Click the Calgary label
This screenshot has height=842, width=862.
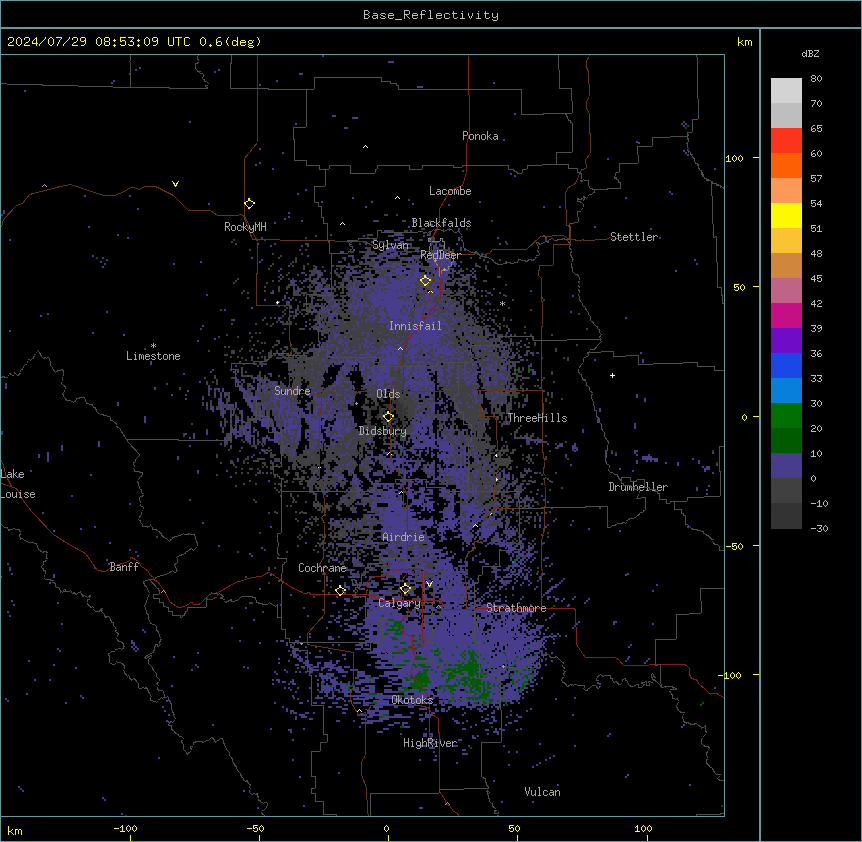pyautogui.click(x=399, y=603)
